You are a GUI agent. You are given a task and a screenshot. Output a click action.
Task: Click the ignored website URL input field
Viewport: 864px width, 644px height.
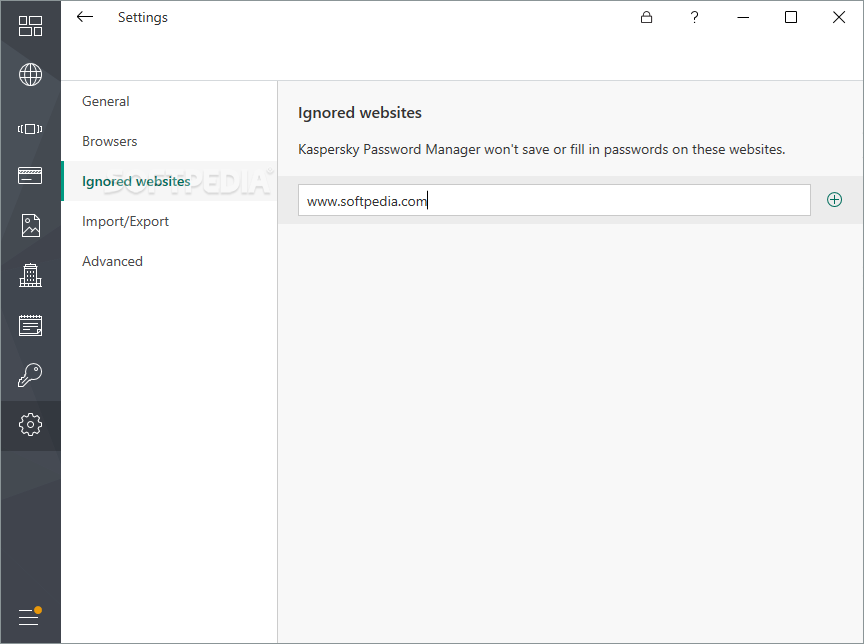(554, 200)
